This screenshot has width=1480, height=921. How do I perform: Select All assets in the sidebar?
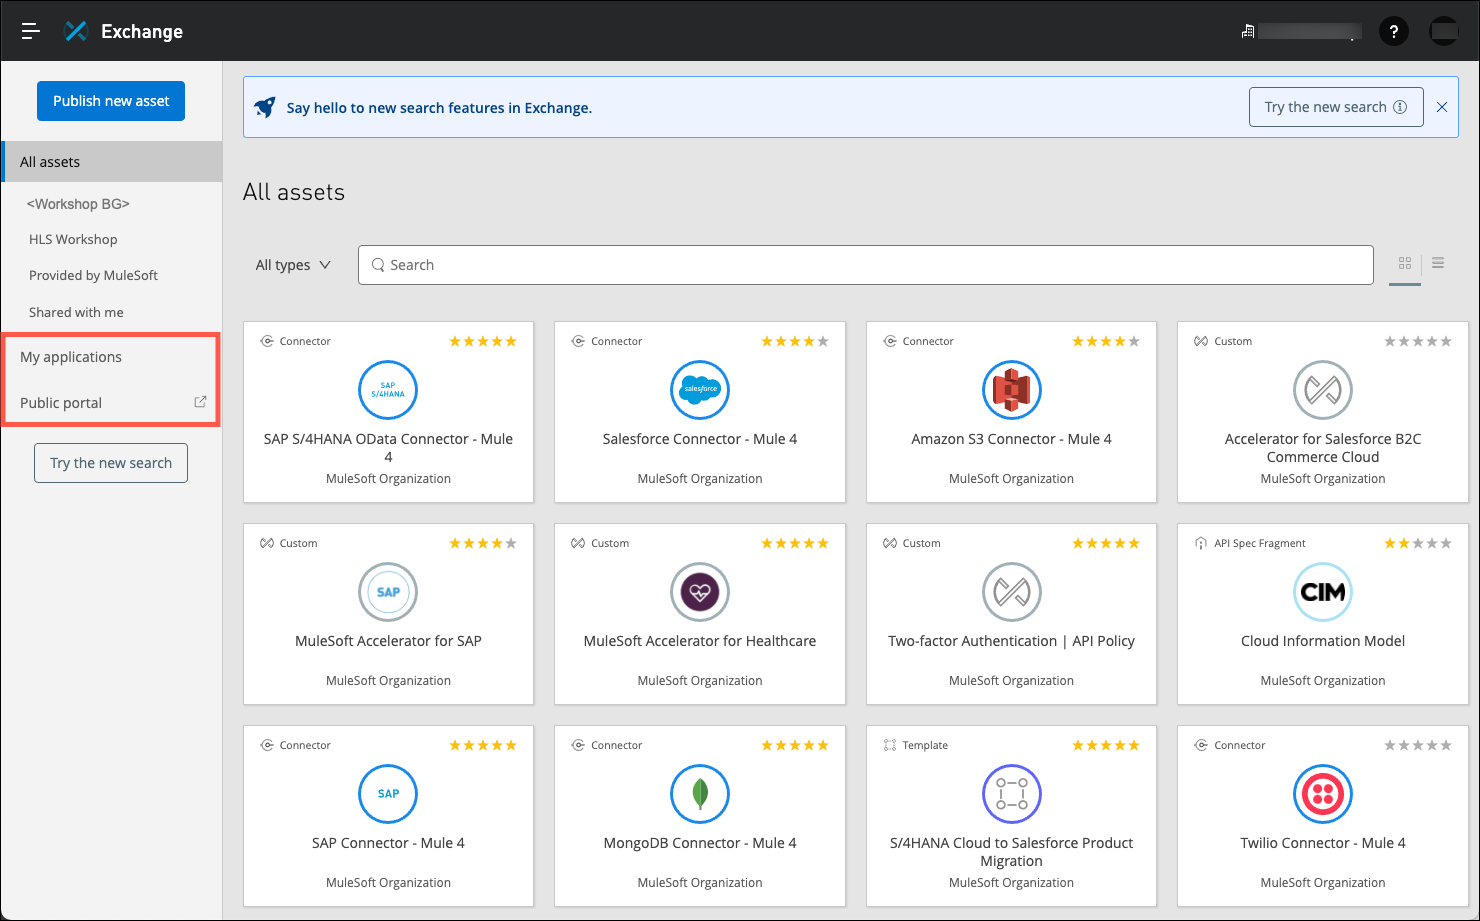112,162
